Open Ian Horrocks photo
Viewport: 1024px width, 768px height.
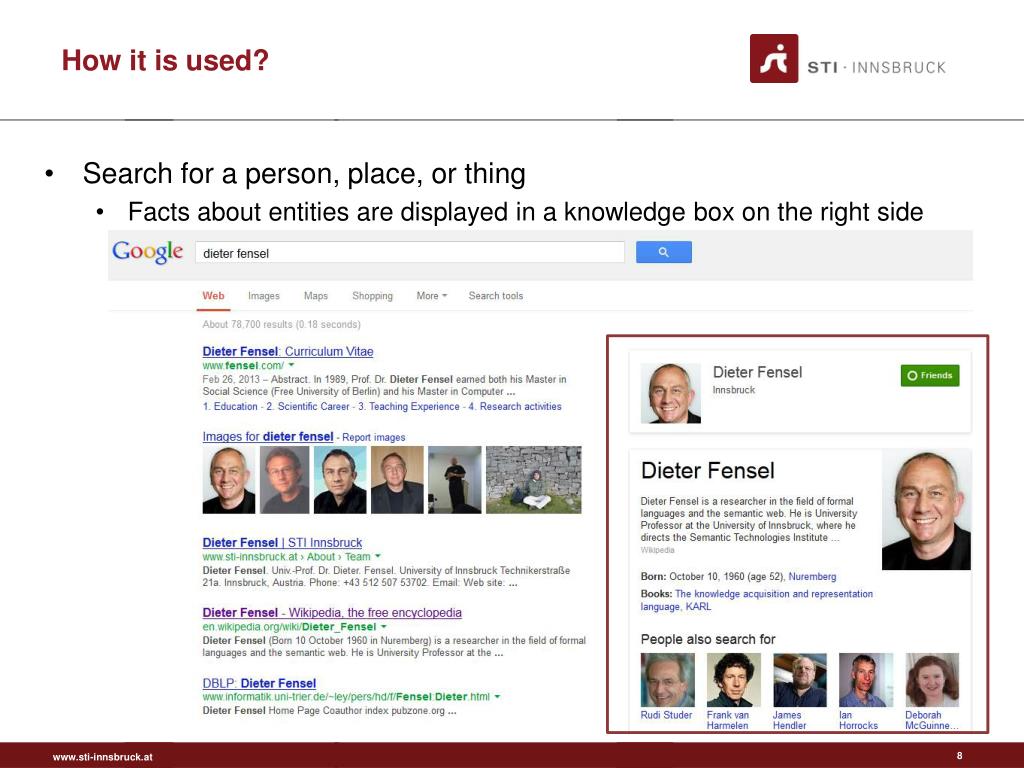pyautogui.click(x=866, y=680)
